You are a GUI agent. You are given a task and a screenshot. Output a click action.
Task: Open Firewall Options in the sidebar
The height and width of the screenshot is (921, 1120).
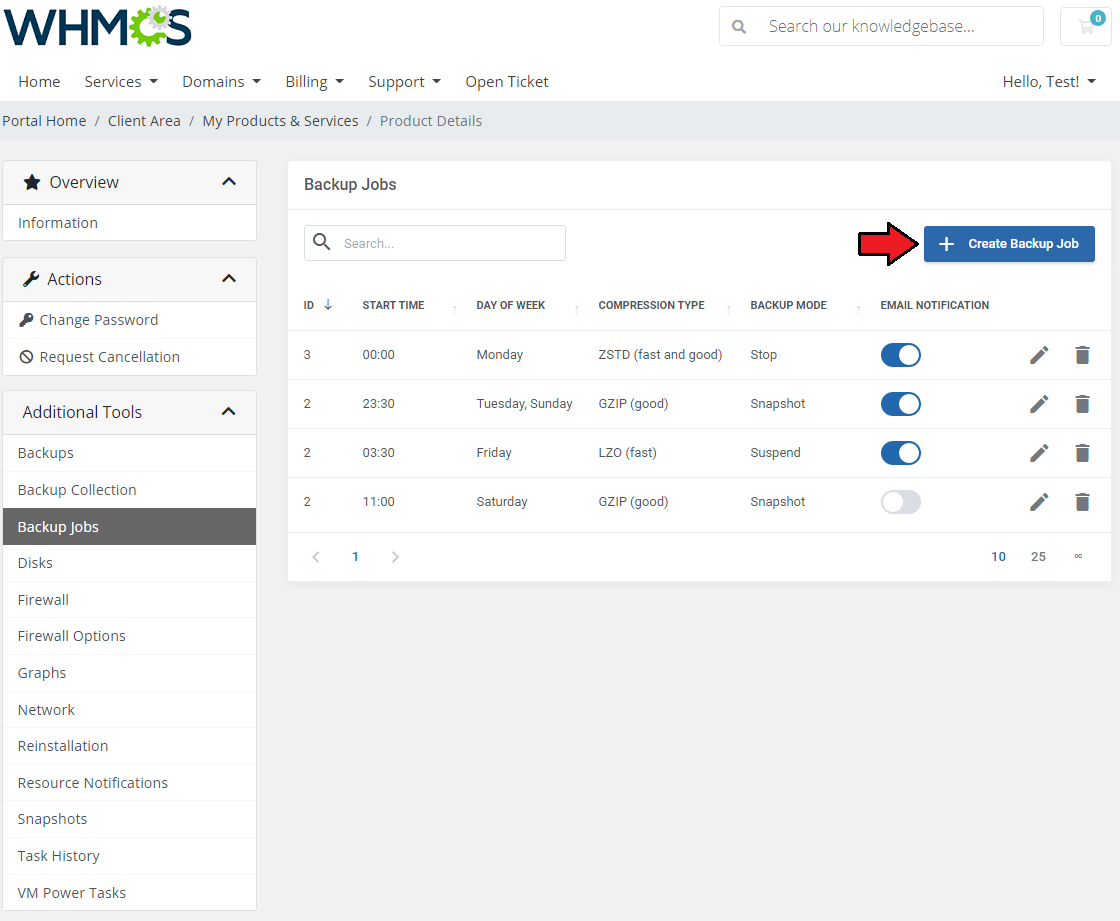pyautogui.click(x=129, y=636)
